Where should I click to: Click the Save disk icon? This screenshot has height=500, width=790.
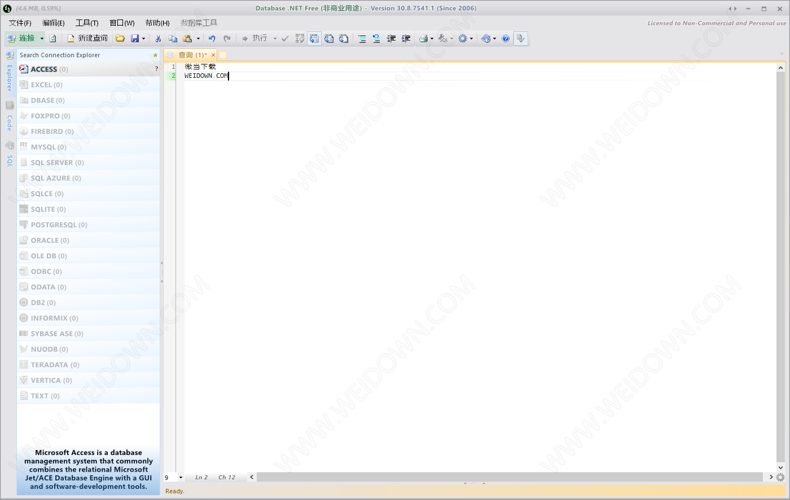click(135, 39)
